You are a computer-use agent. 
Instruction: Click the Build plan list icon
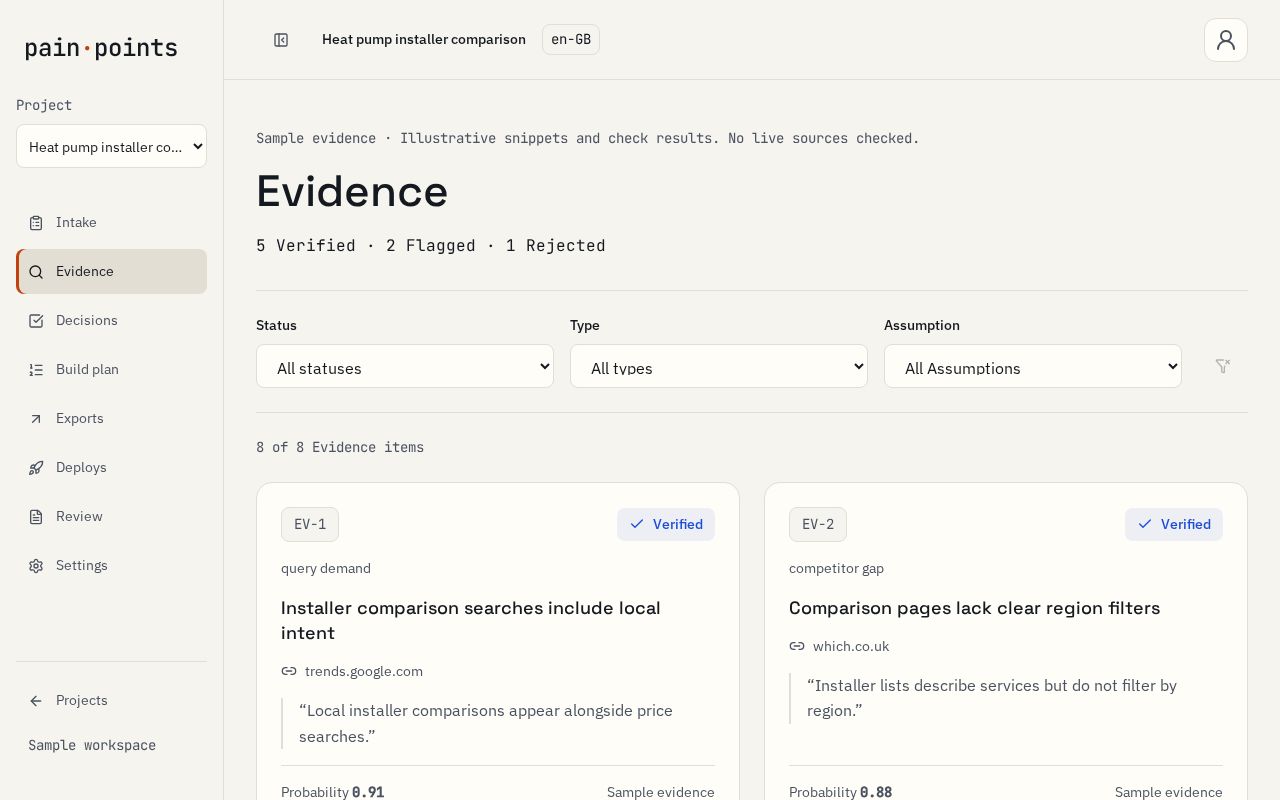coord(36,370)
